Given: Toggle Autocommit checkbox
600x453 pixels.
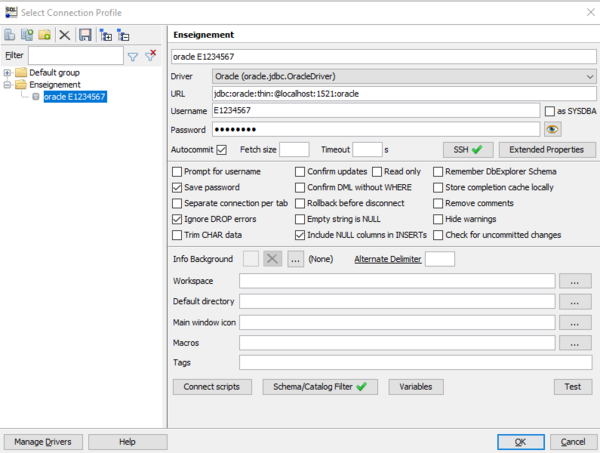Looking at the screenshot, I should click(x=222, y=150).
